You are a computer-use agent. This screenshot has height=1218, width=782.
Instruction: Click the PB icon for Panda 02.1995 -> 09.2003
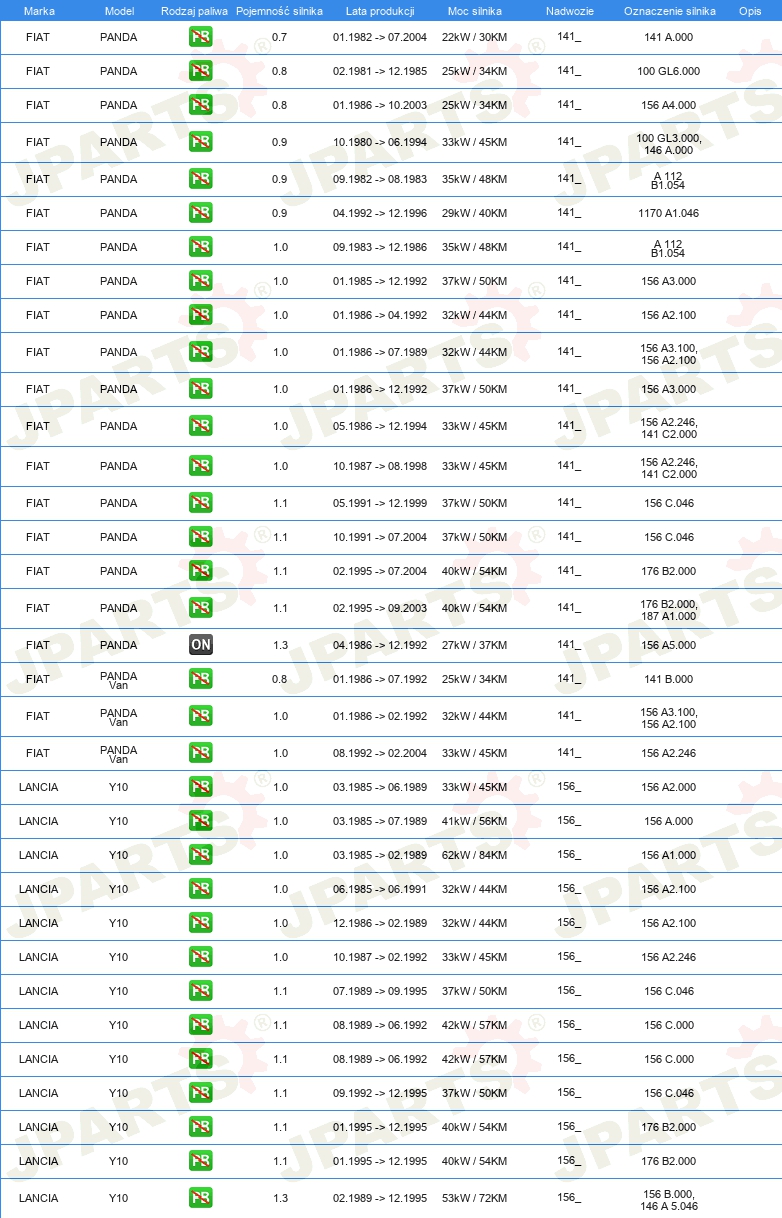[x=200, y=608]
